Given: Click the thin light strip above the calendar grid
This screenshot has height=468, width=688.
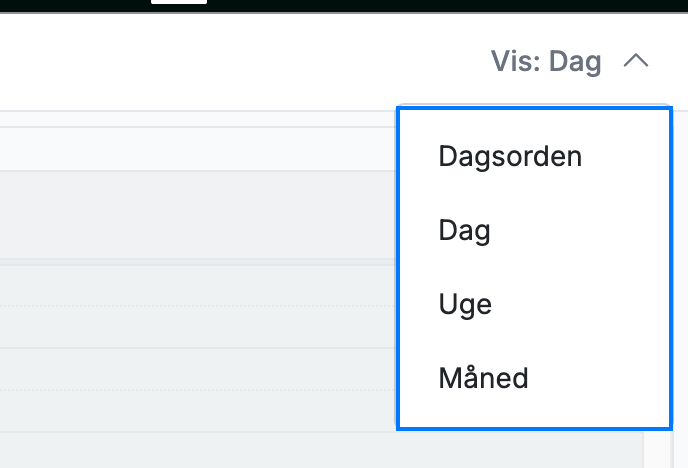Looking at the screenshot, I should [x=198, y=119].
